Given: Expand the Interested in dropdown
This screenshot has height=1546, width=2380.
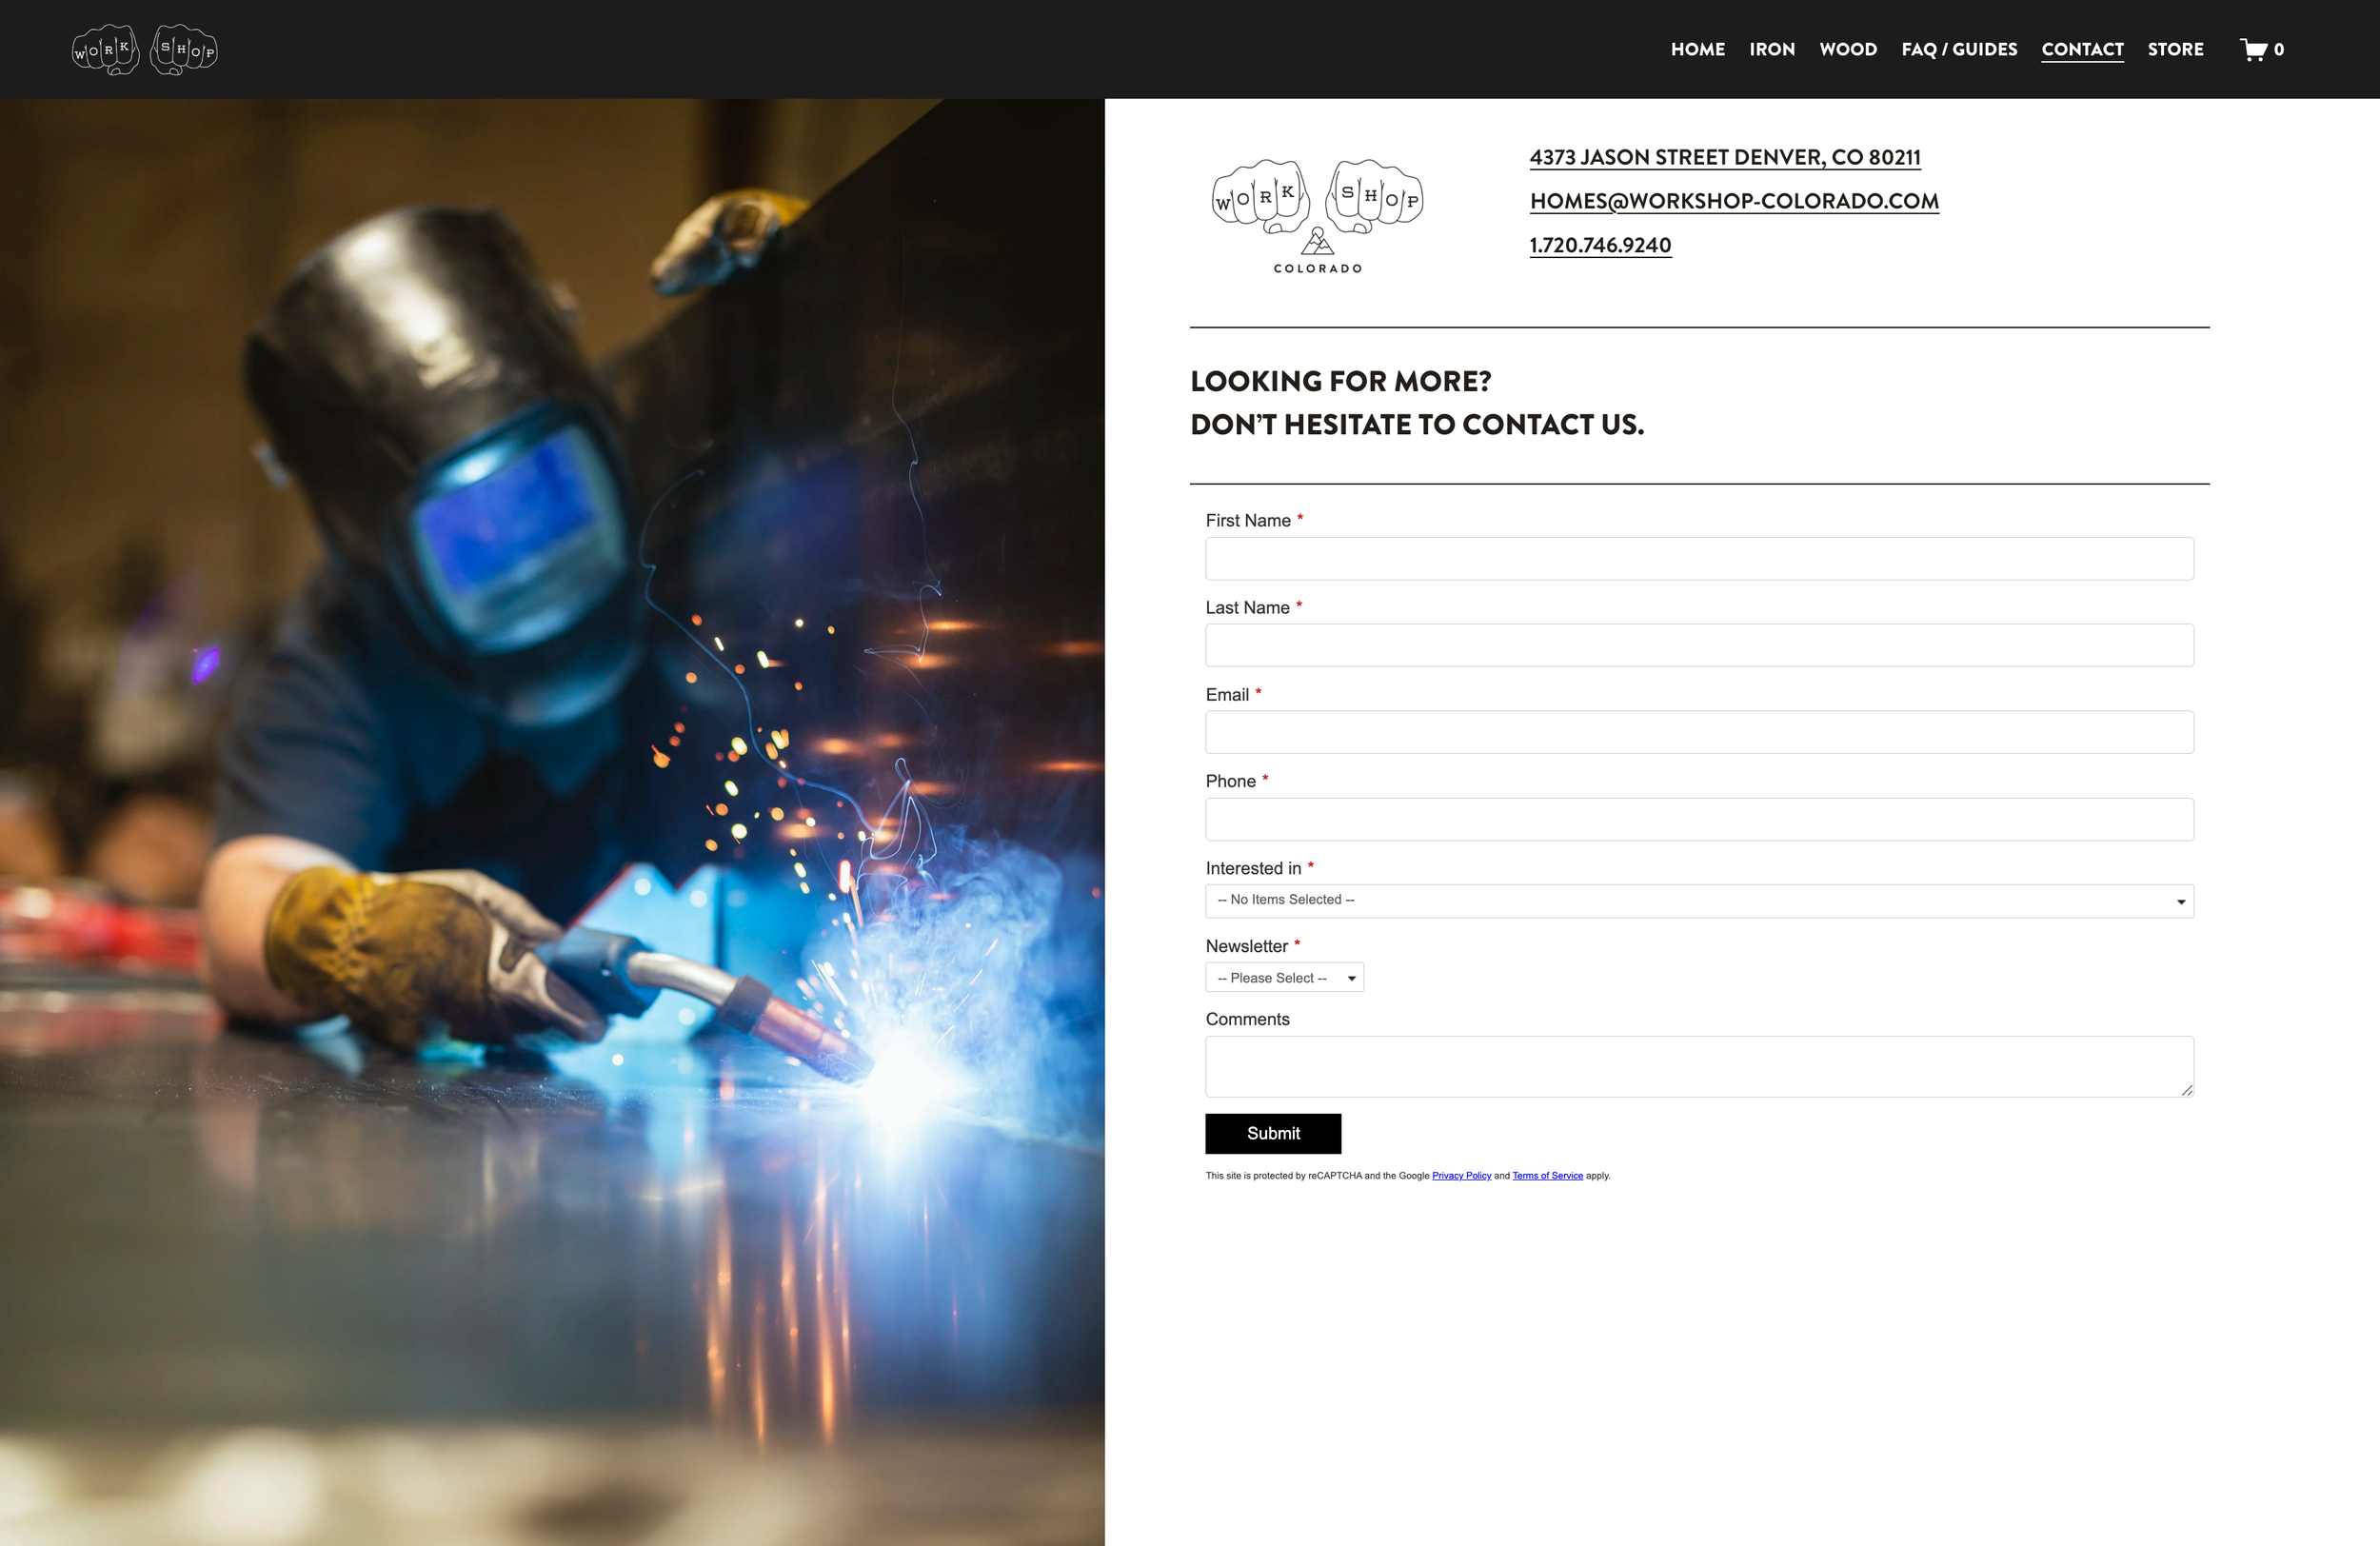Looking at the screenshot, I should point(1698,900).
